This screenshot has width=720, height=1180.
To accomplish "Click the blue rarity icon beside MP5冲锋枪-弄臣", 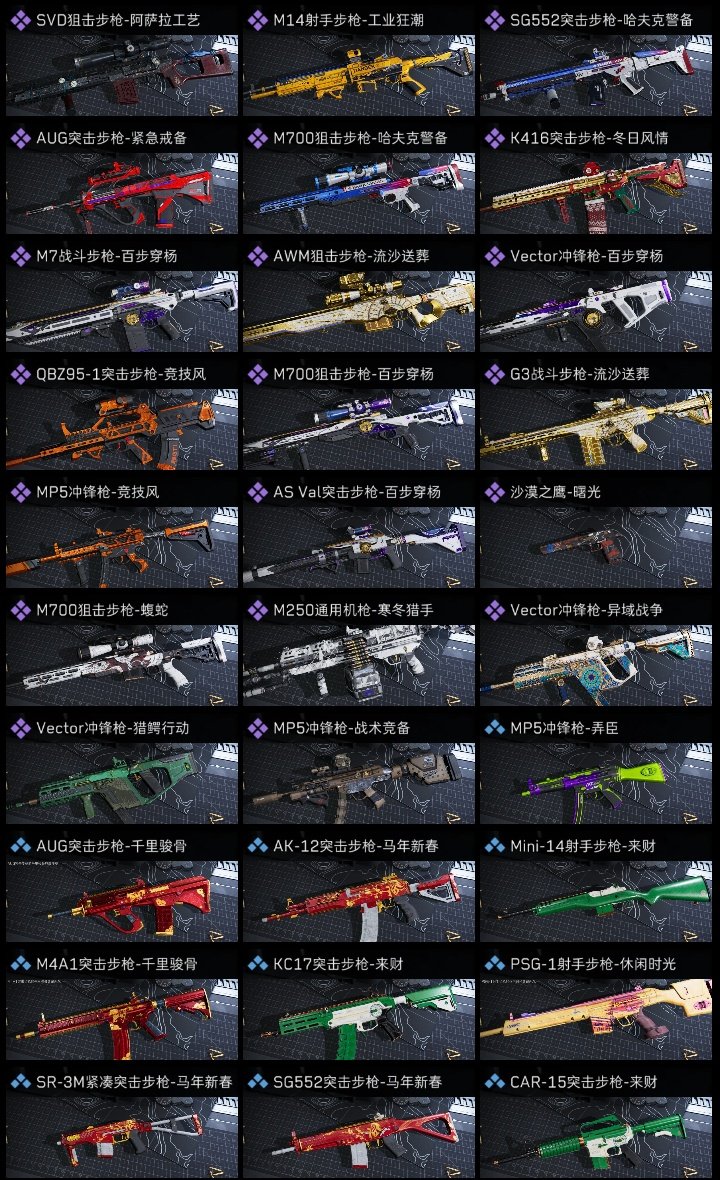I will (x=494, y=728).
